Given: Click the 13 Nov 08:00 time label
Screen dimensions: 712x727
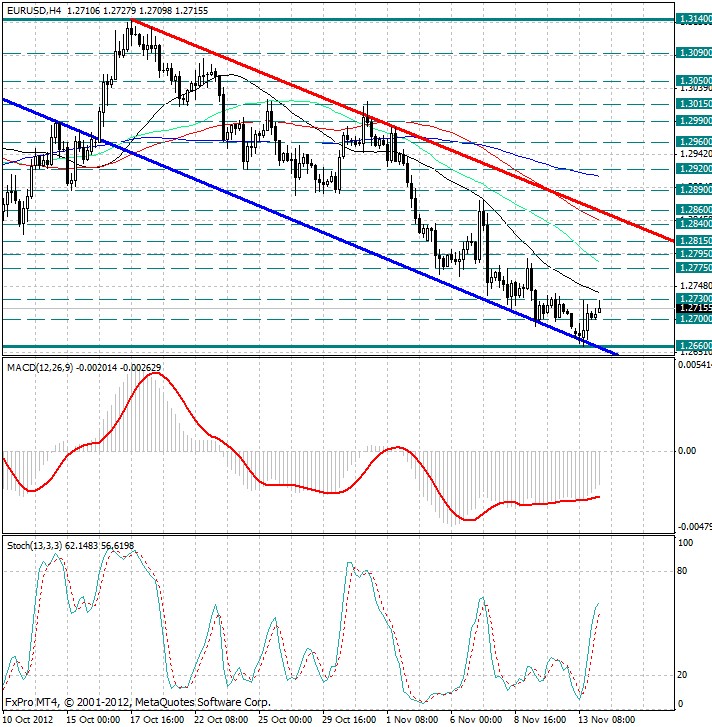Looking at the screenshot, I should [x=607, y=720].
